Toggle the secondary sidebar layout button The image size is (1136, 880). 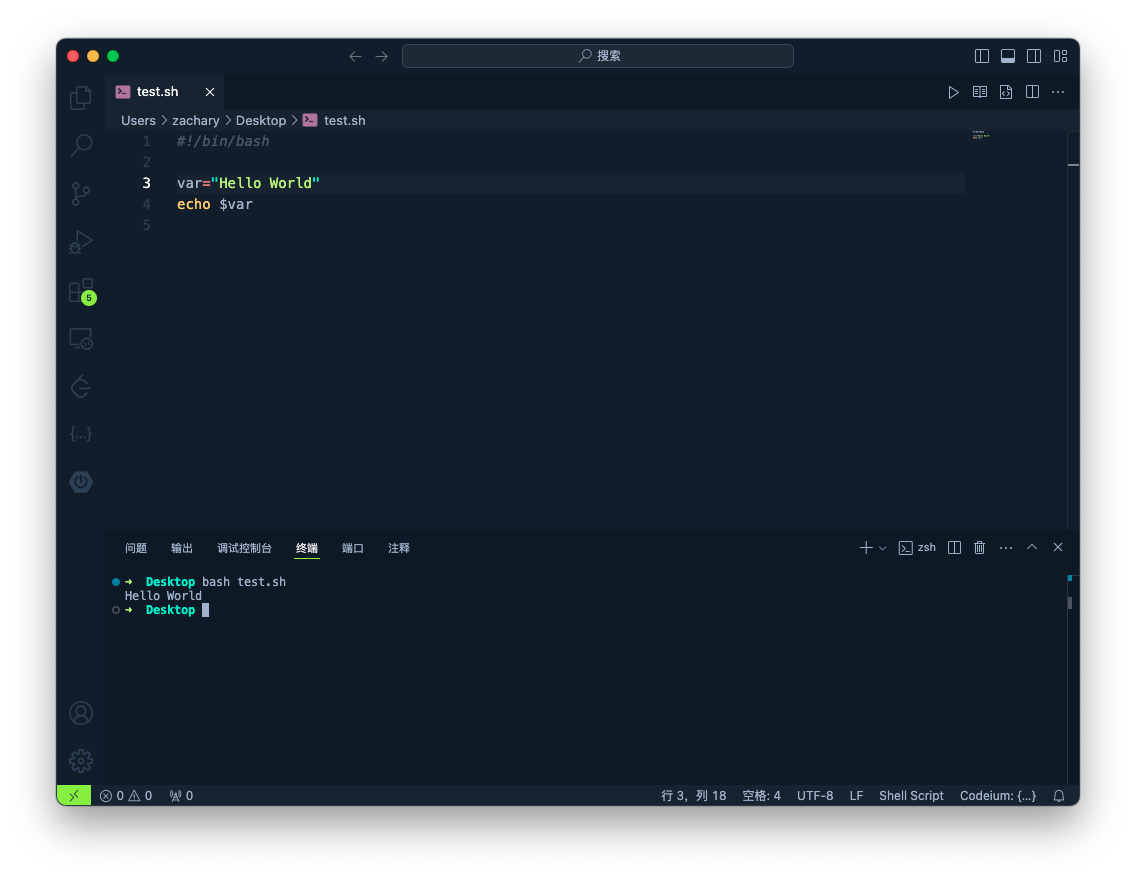(x=1034, y=56)
